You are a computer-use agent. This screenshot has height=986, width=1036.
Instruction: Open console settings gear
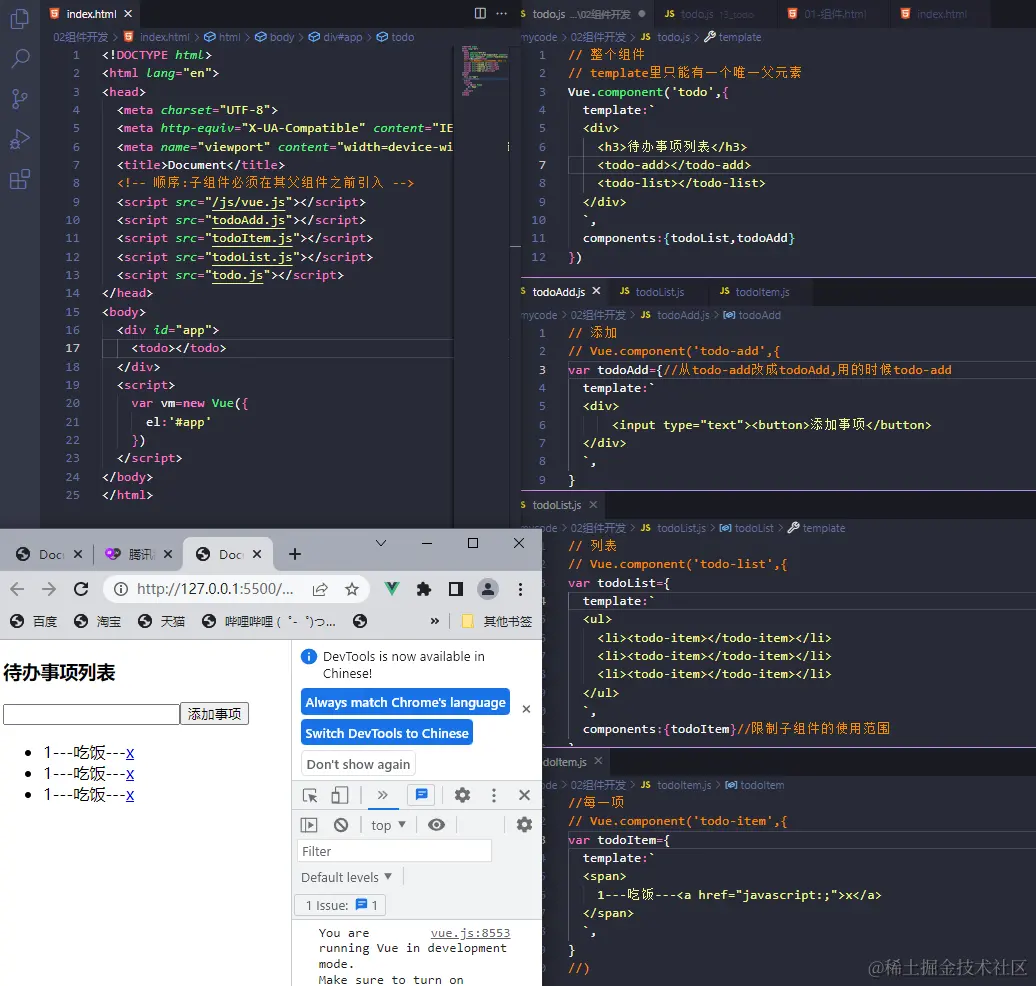pos(524,825)
